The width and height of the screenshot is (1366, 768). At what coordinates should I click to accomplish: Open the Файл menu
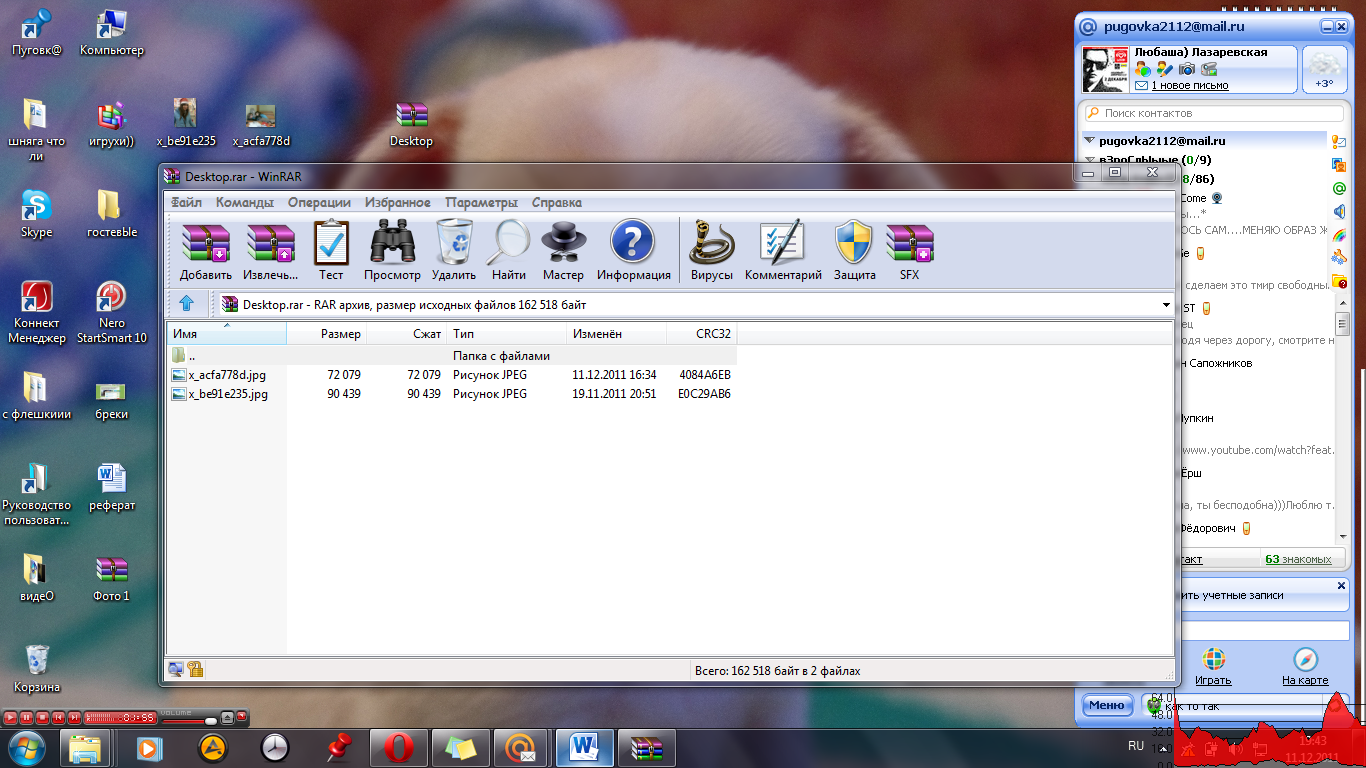186,202
